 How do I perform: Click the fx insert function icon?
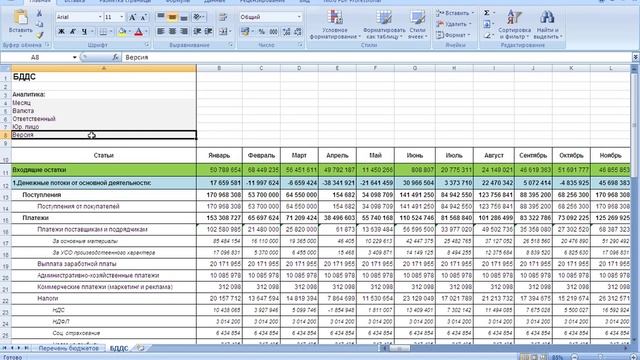click(x=116, y=58)
